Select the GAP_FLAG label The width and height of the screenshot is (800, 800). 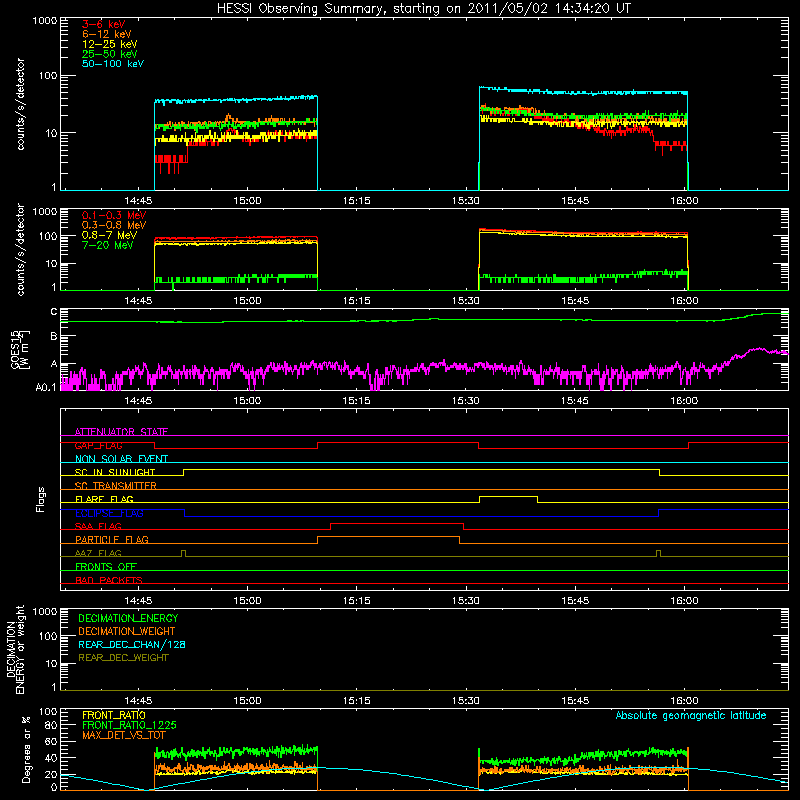click(x=98, y=445)
